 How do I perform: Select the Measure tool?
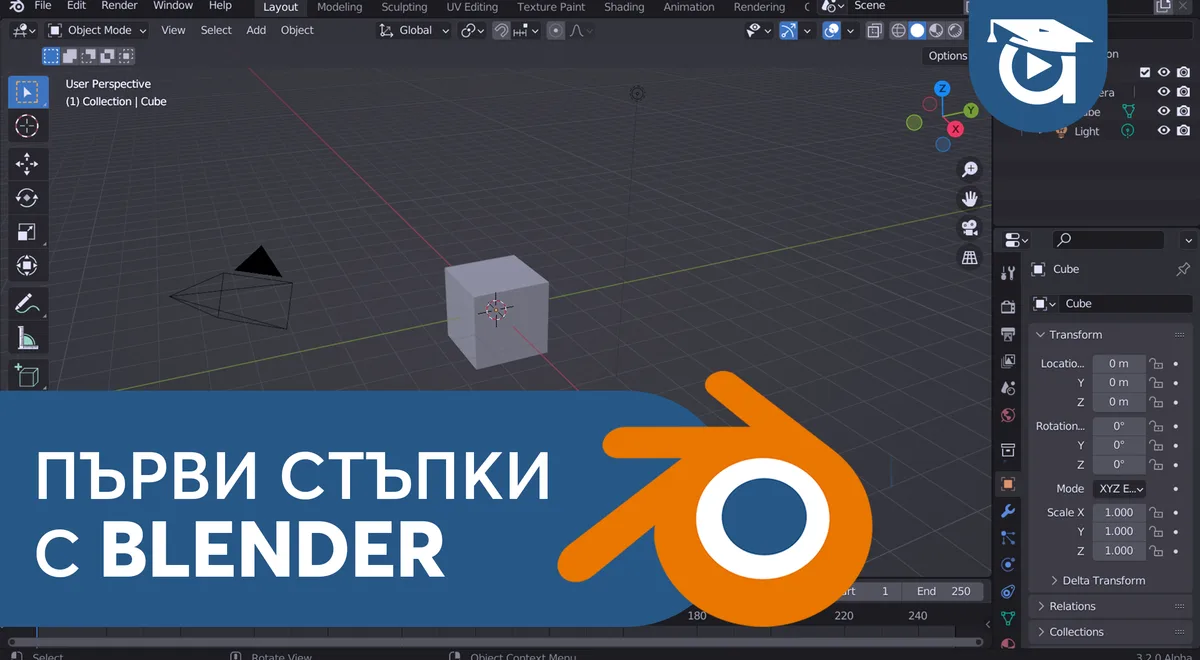coord(27,338)
